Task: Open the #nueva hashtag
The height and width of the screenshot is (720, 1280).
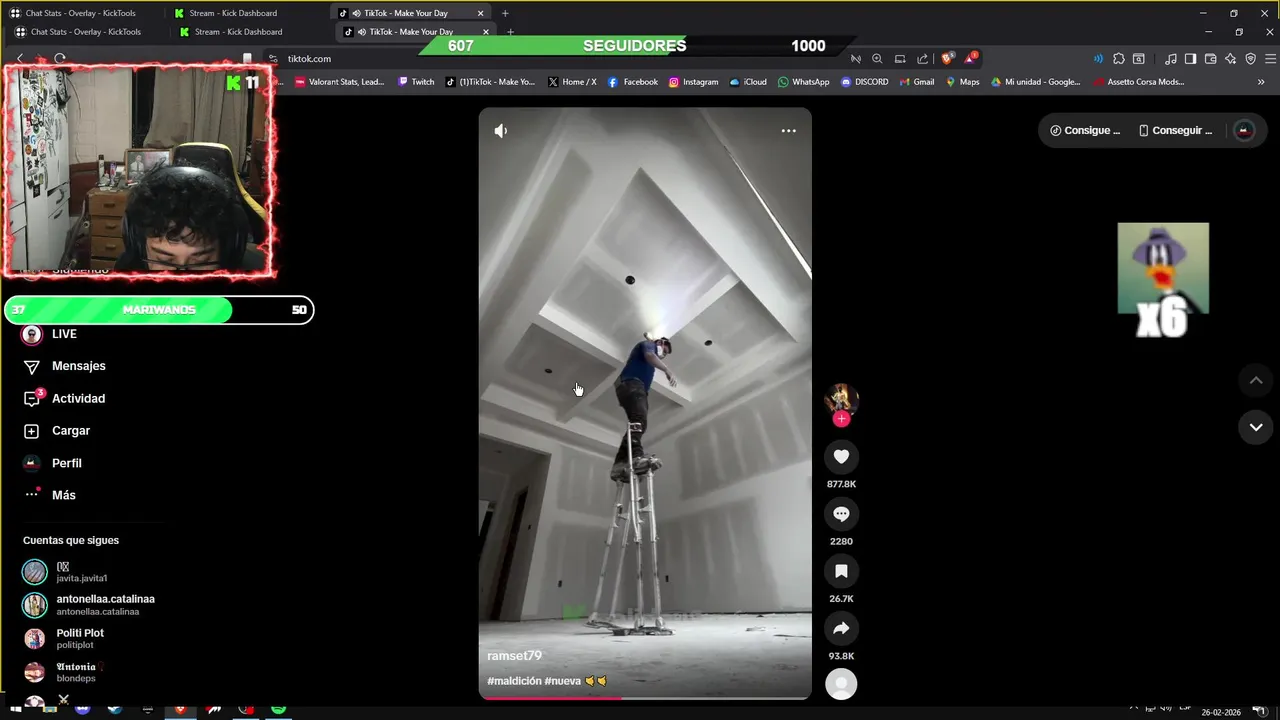Action: point(563,681)
